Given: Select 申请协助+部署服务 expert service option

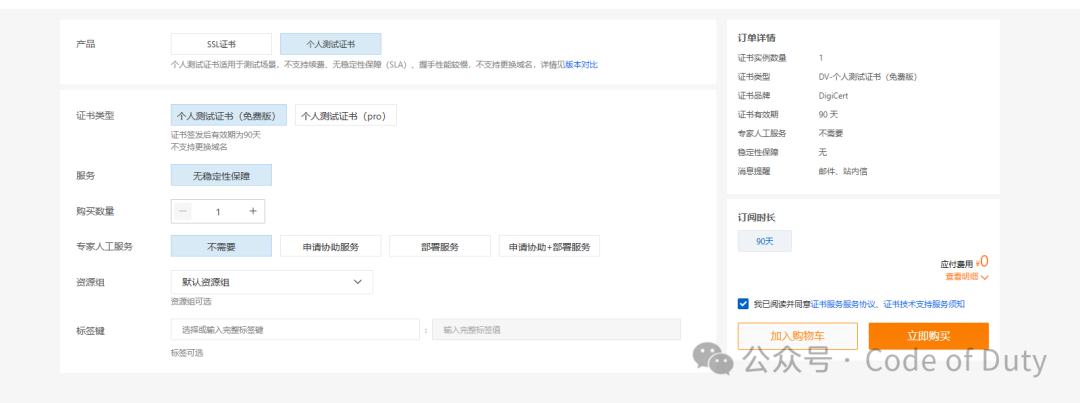Looking at the screenshot, I should tap(549, 246).
